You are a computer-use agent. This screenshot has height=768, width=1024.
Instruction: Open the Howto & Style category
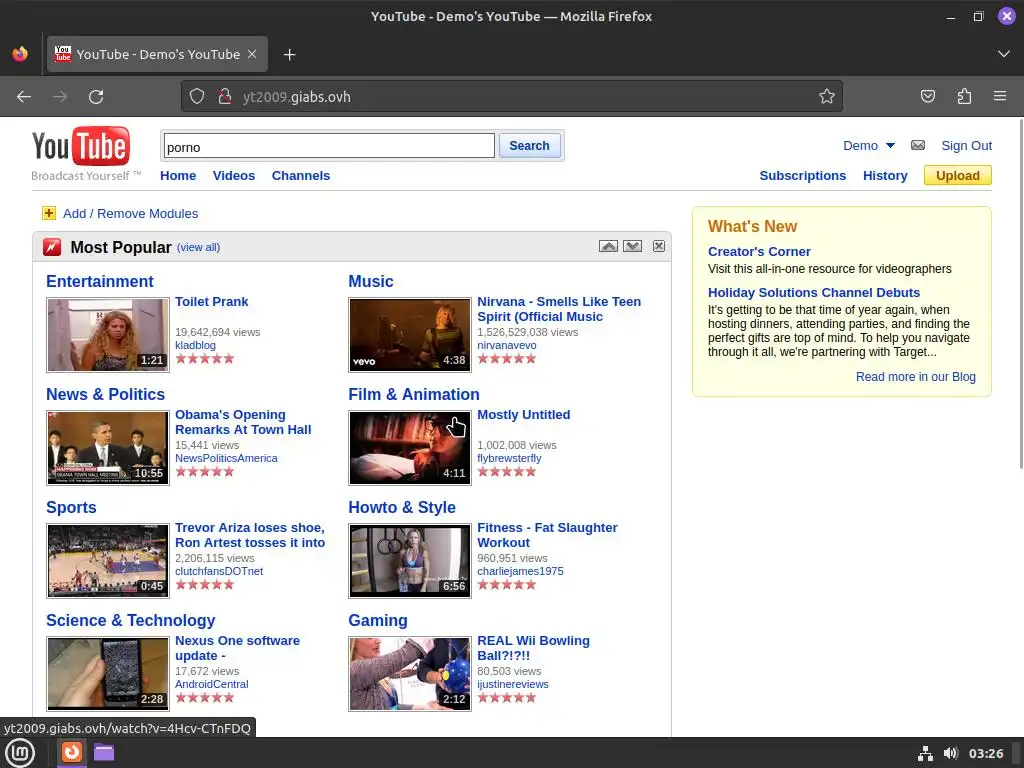(x=402, y=507)
